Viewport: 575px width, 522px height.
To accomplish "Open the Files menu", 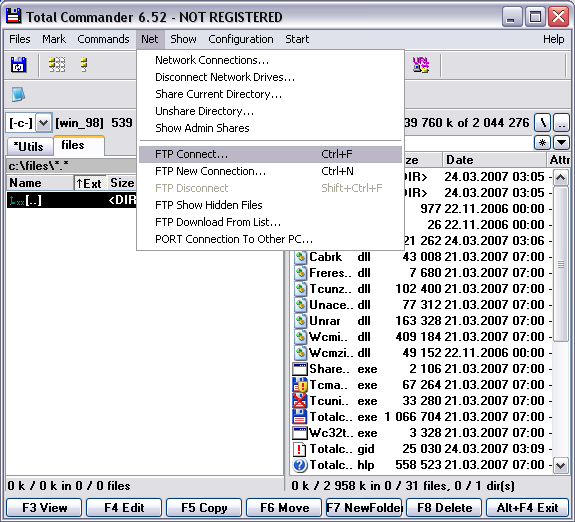I will 20,39.
